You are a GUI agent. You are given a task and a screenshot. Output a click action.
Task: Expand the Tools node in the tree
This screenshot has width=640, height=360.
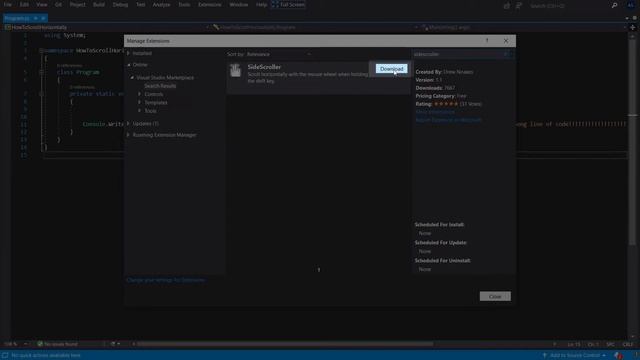pyautogui.click(x=140, y=111)
